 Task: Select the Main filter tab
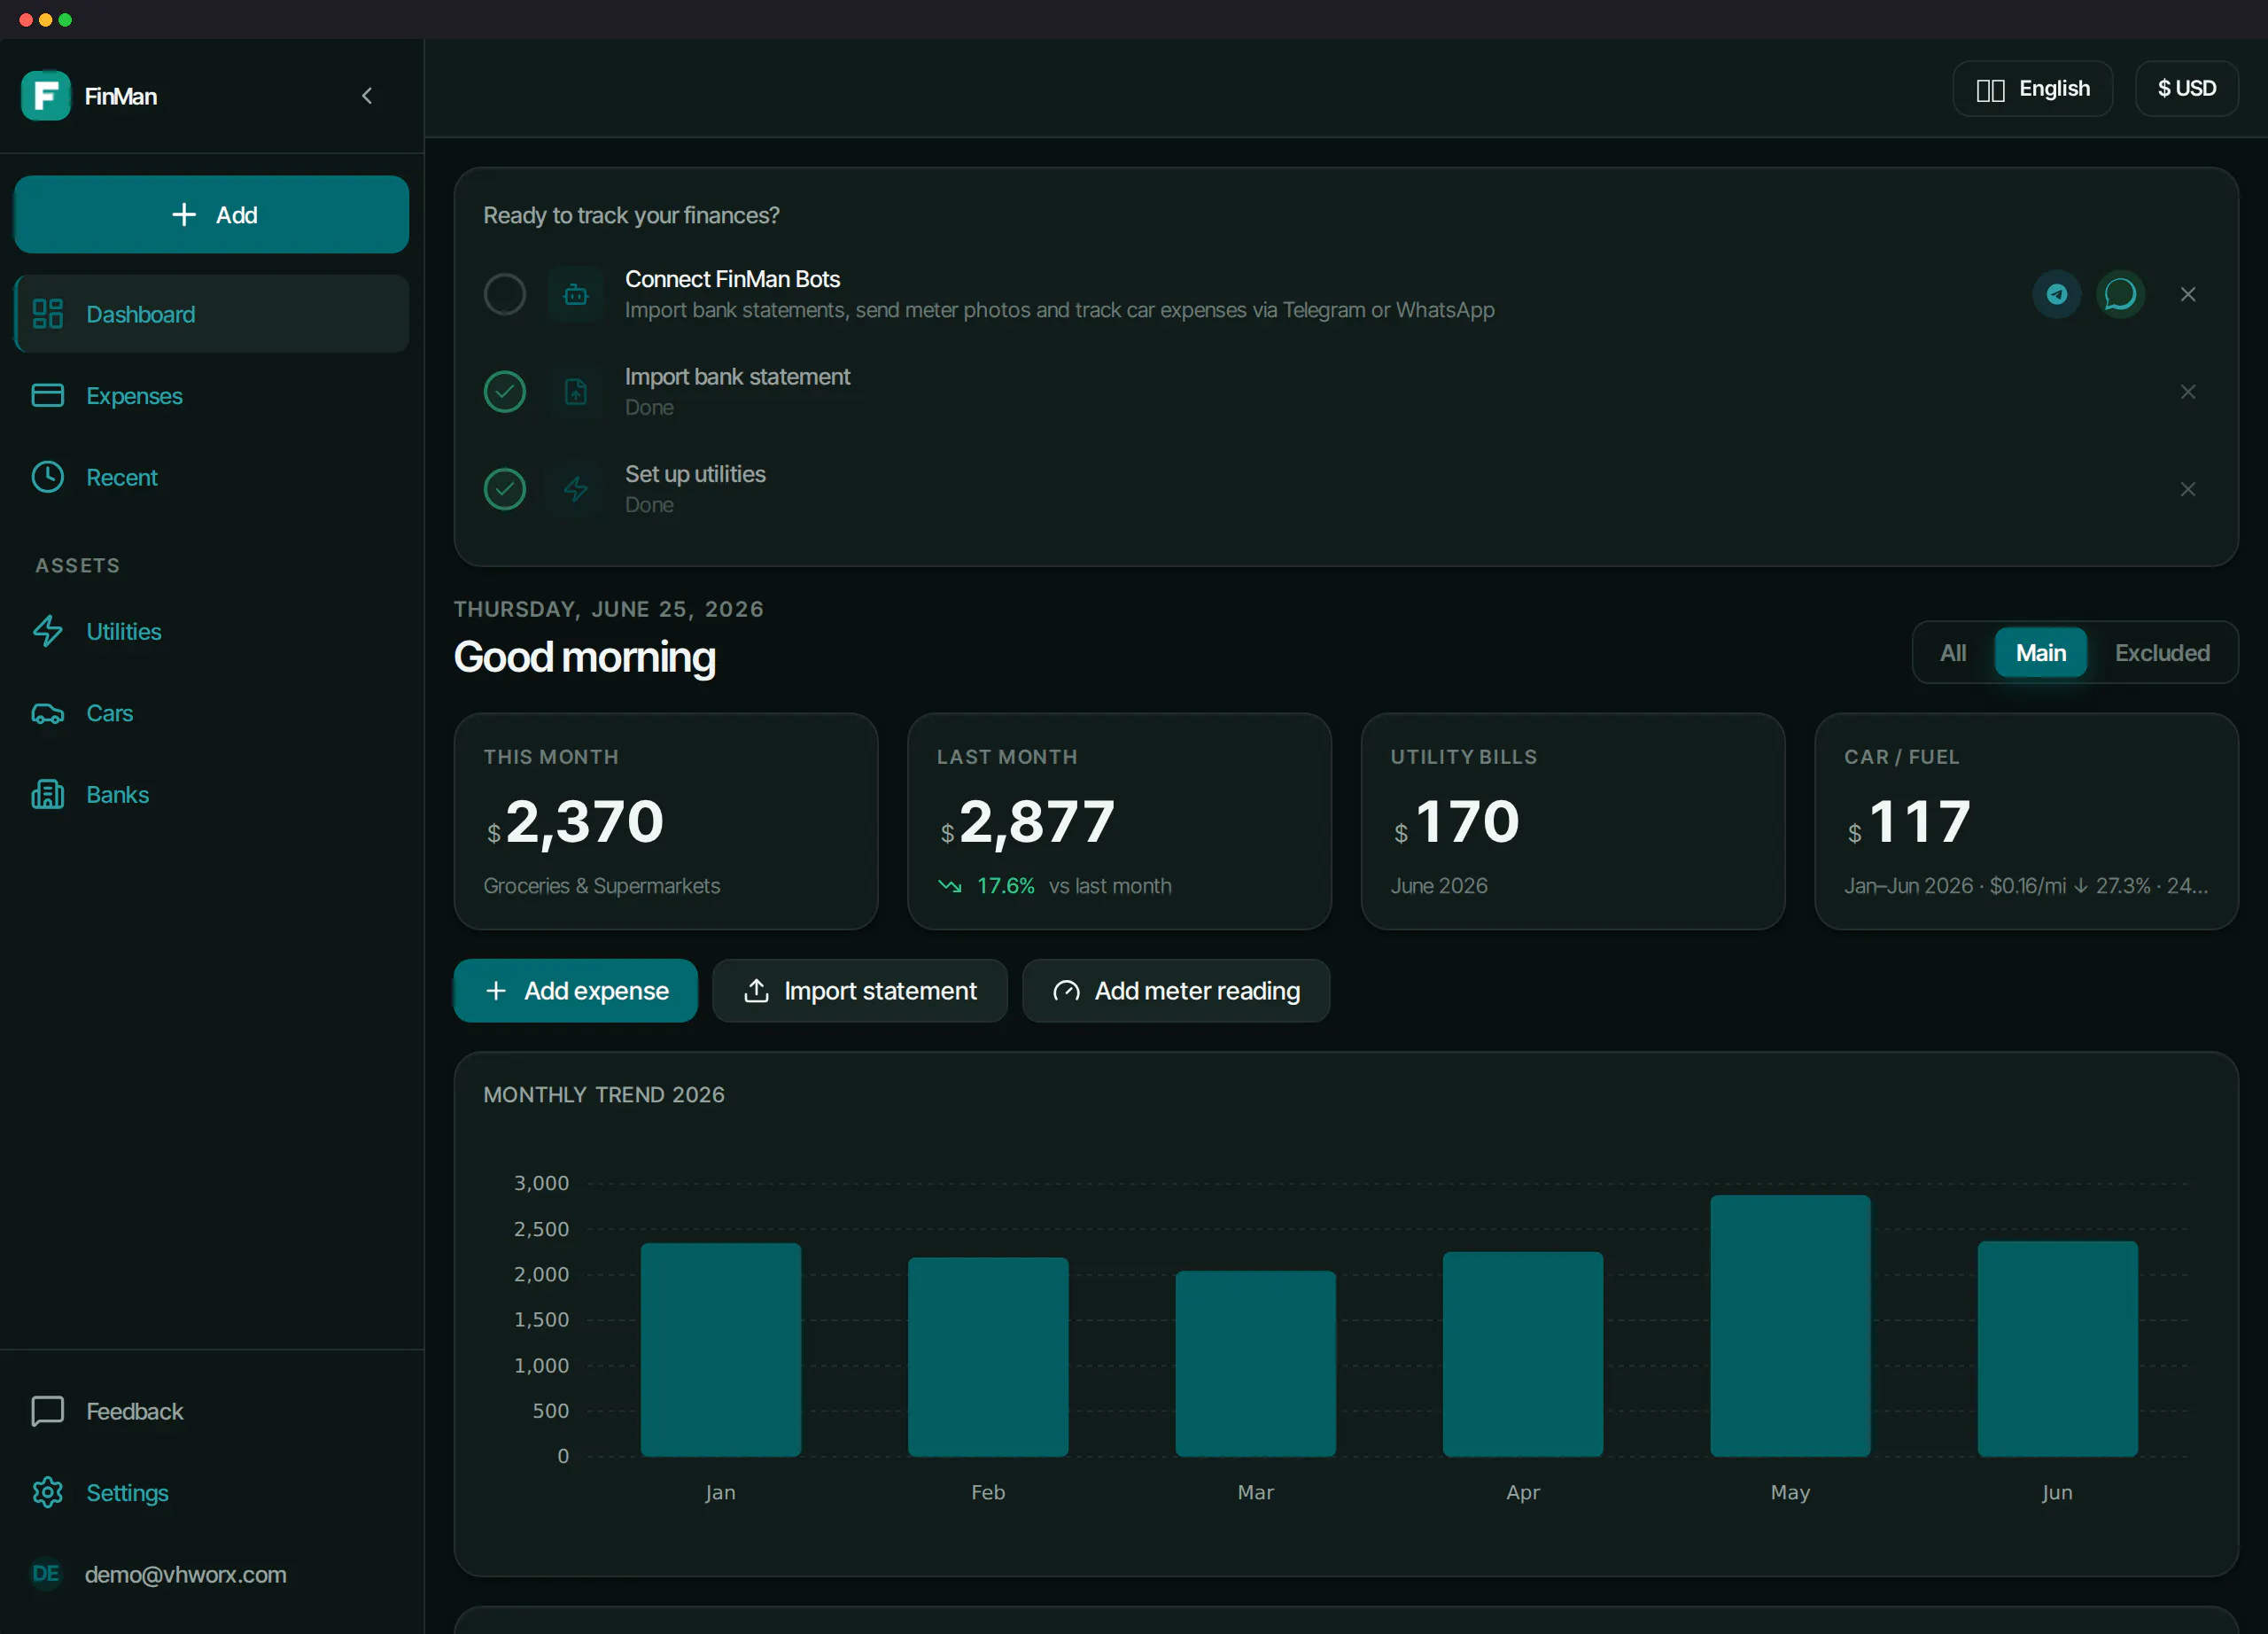coord(2041,653)
